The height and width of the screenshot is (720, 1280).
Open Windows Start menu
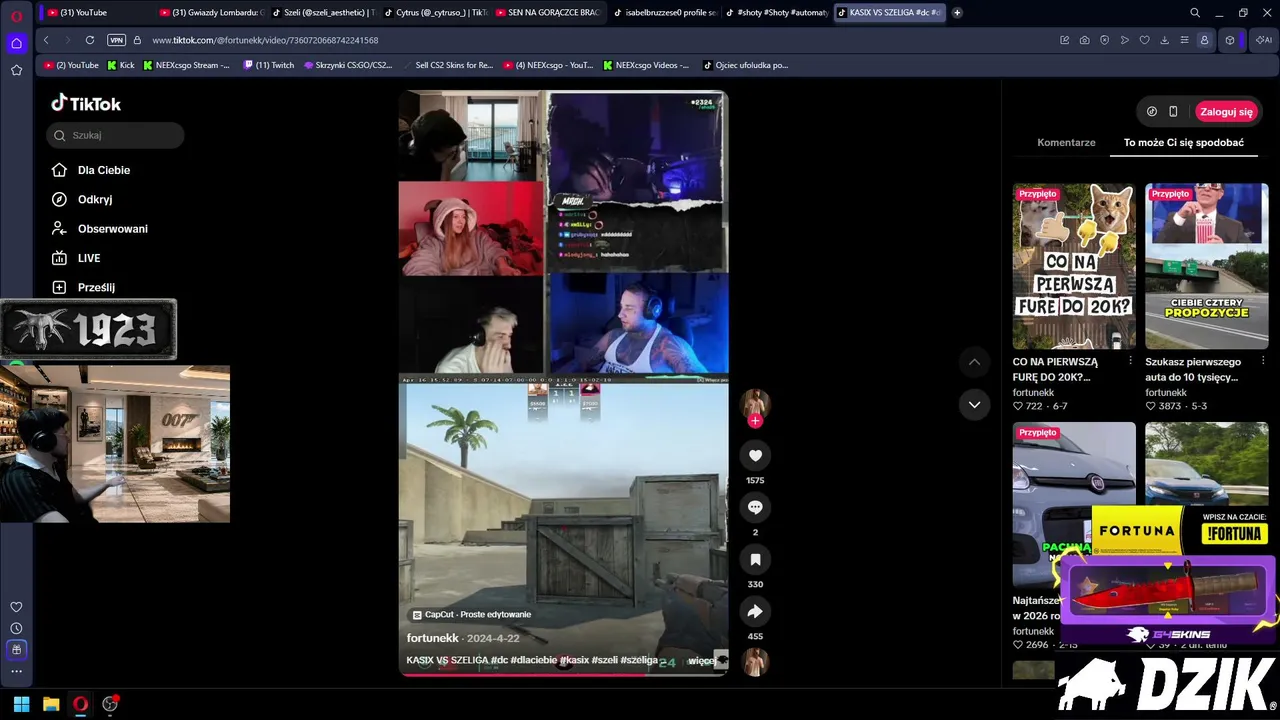click(21, 704)
